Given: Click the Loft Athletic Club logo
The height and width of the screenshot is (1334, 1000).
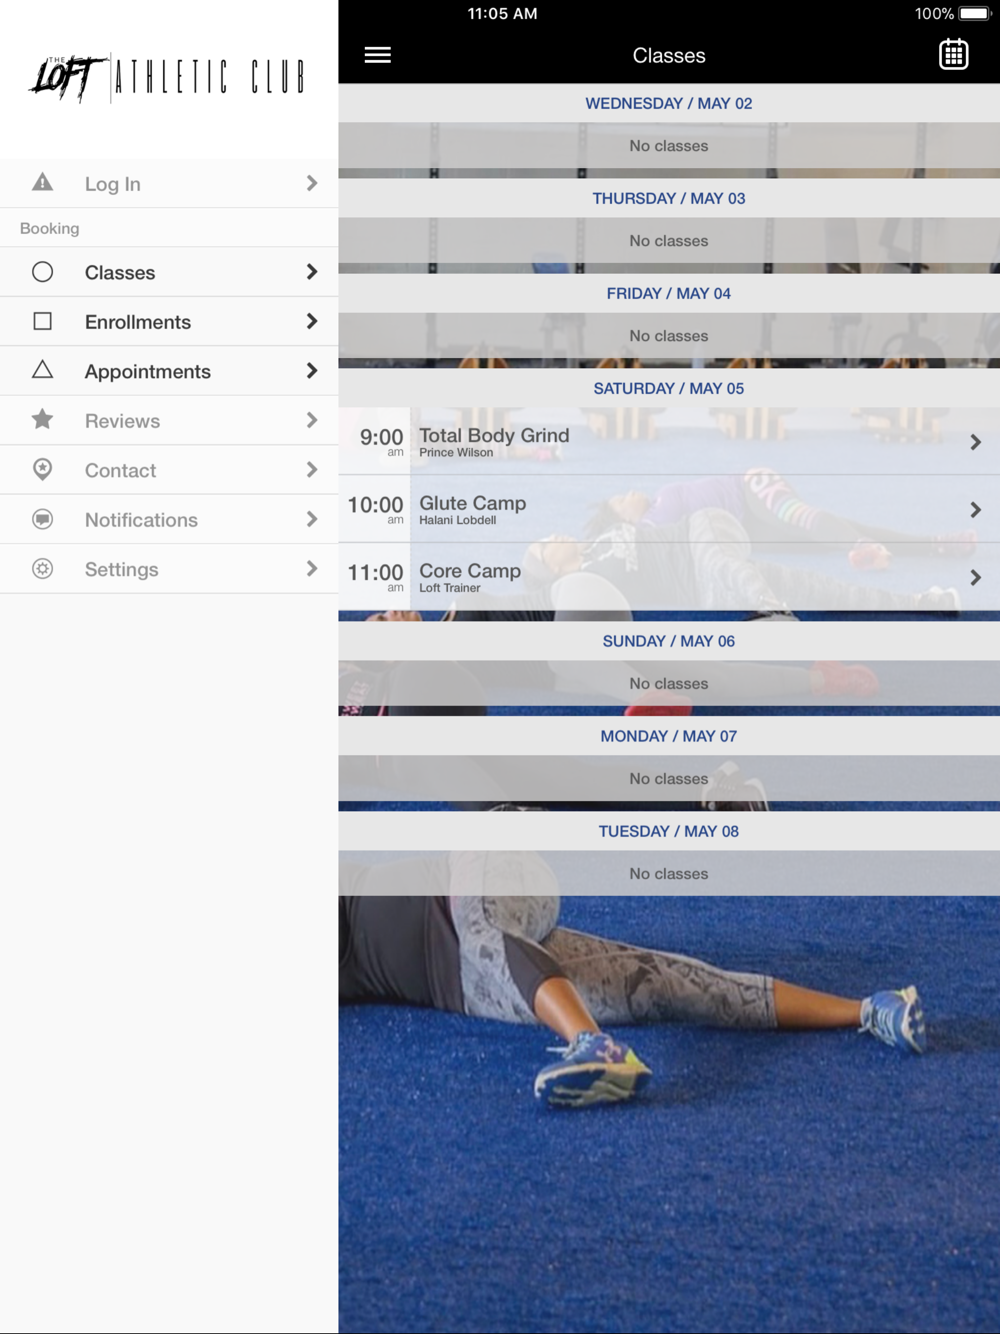Looking at the screenshot, I should click(167, 77).
